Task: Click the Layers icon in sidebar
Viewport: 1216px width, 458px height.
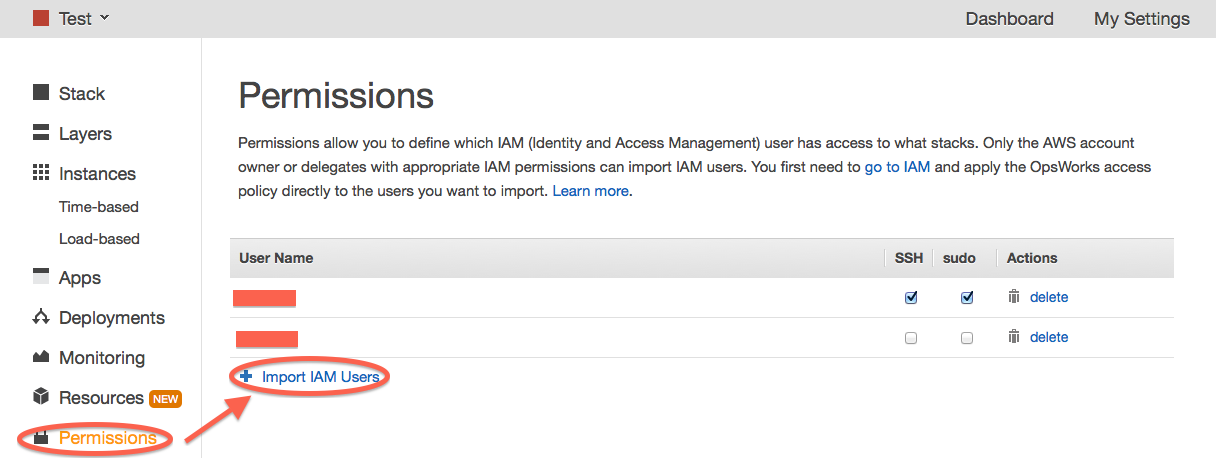Action: (41, 133)
